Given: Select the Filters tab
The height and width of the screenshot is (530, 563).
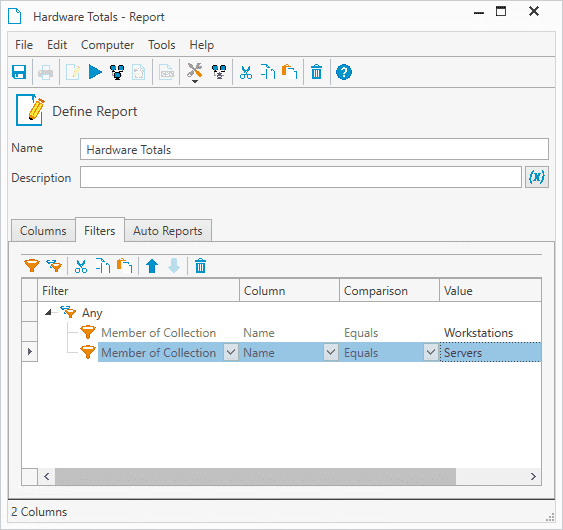Looking at the screenshot, I should coord(100,230).
